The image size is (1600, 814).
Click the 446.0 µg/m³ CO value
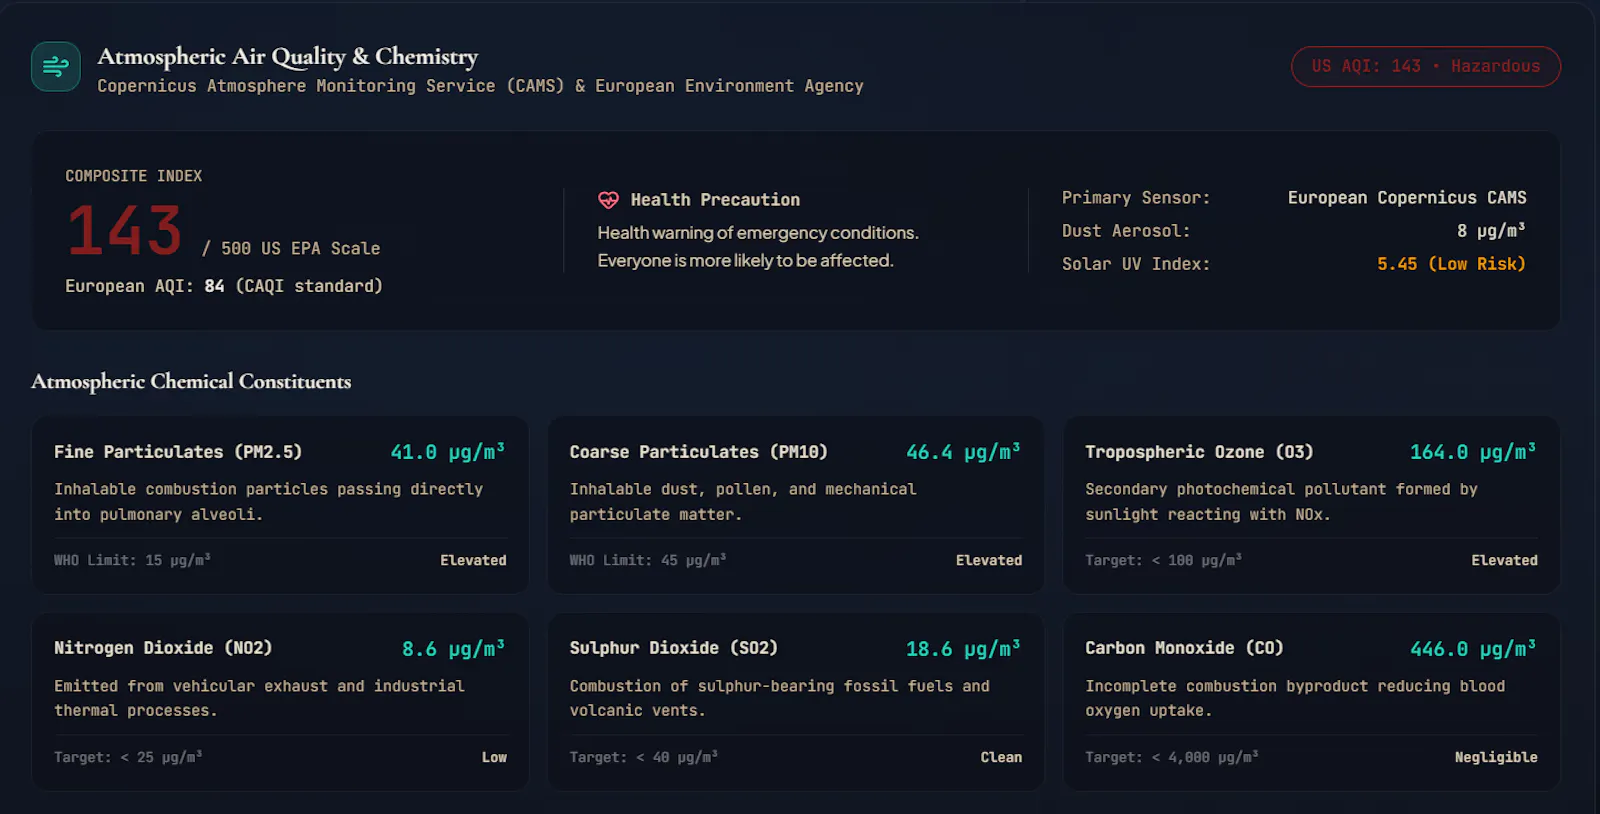pyautogui.click(x=1473, y=649)
